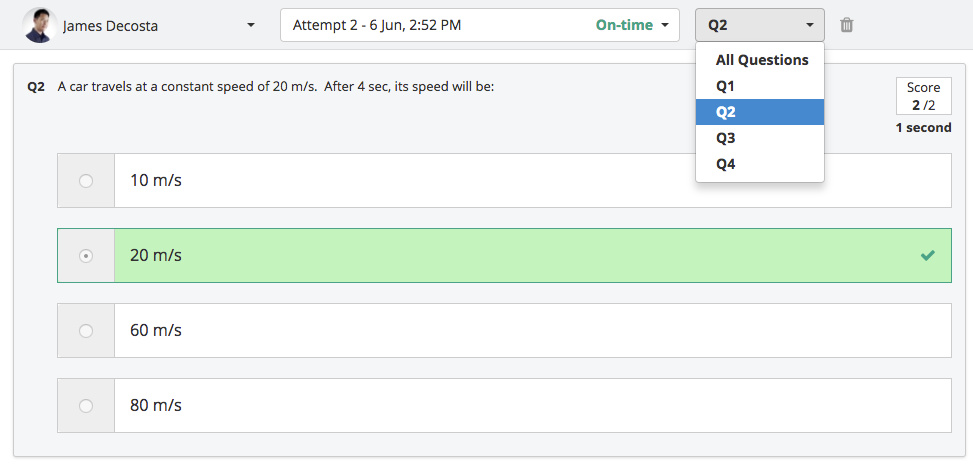This screenshot has height=469, width=973.
Task: Click the trash delete icon
Action: pyautogui.click(x=846, y=25)
